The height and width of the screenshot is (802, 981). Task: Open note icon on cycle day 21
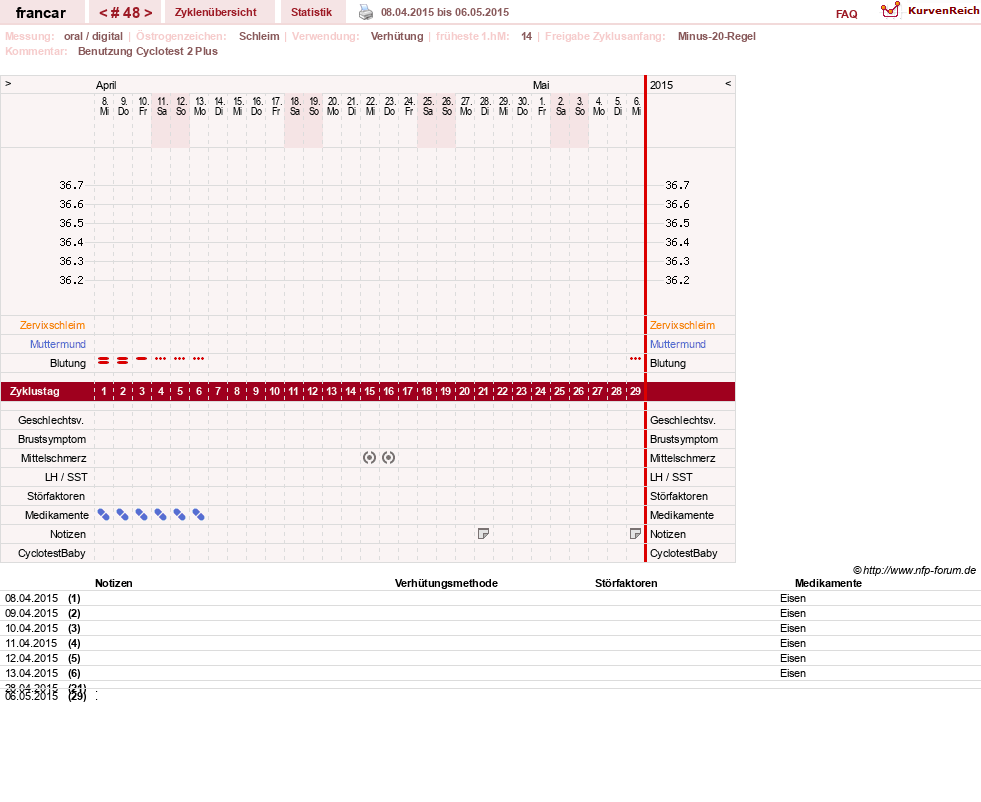tap(483, 534)
